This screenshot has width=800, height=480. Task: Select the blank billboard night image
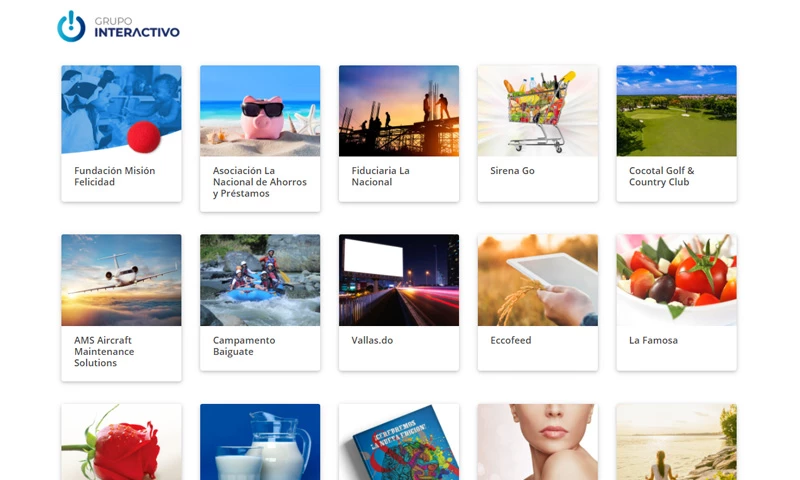click(x=399, y=280)
